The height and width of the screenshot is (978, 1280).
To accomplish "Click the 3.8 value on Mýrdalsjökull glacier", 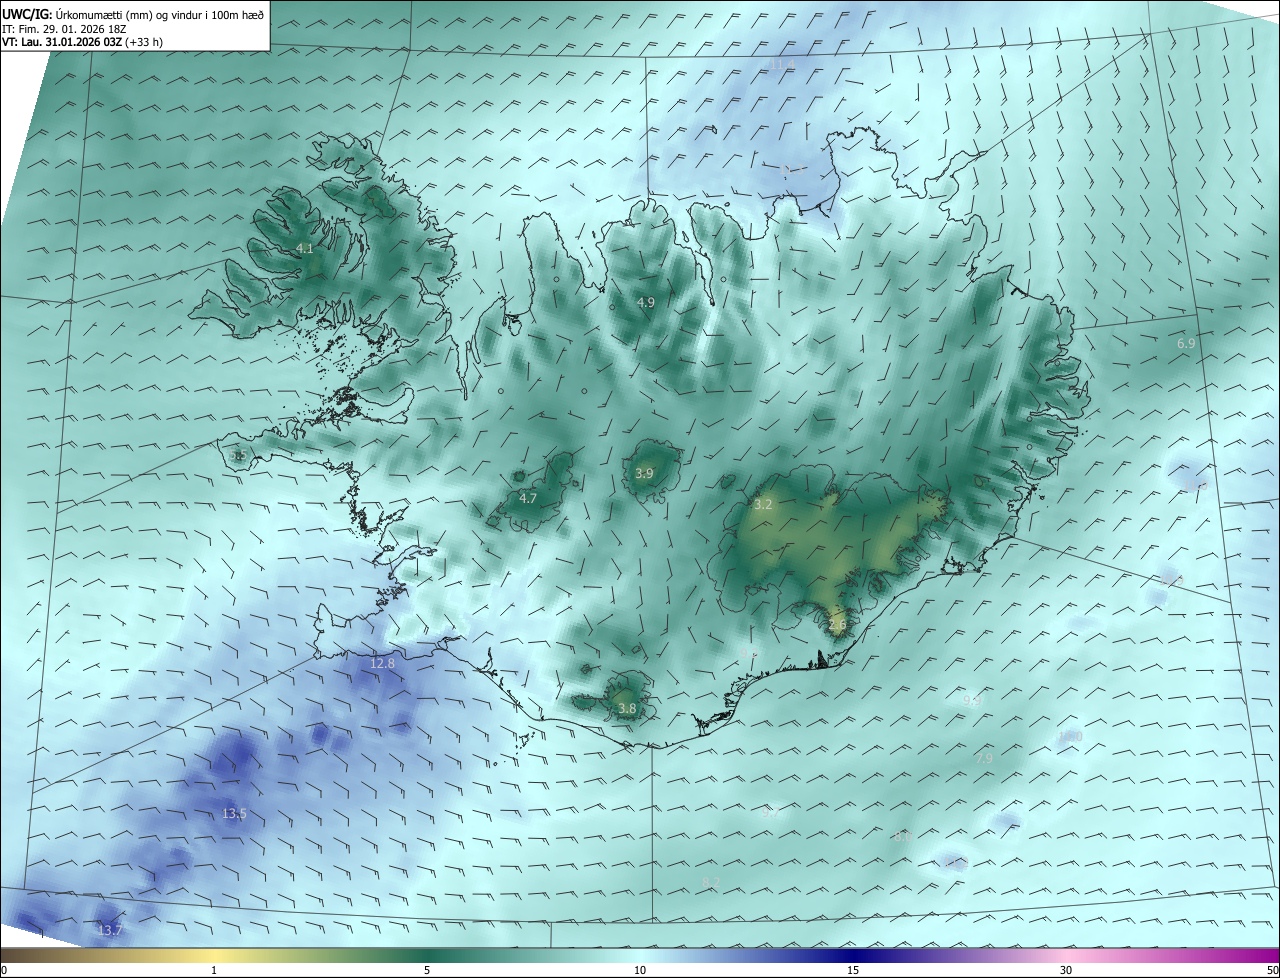I will (627, 709).
